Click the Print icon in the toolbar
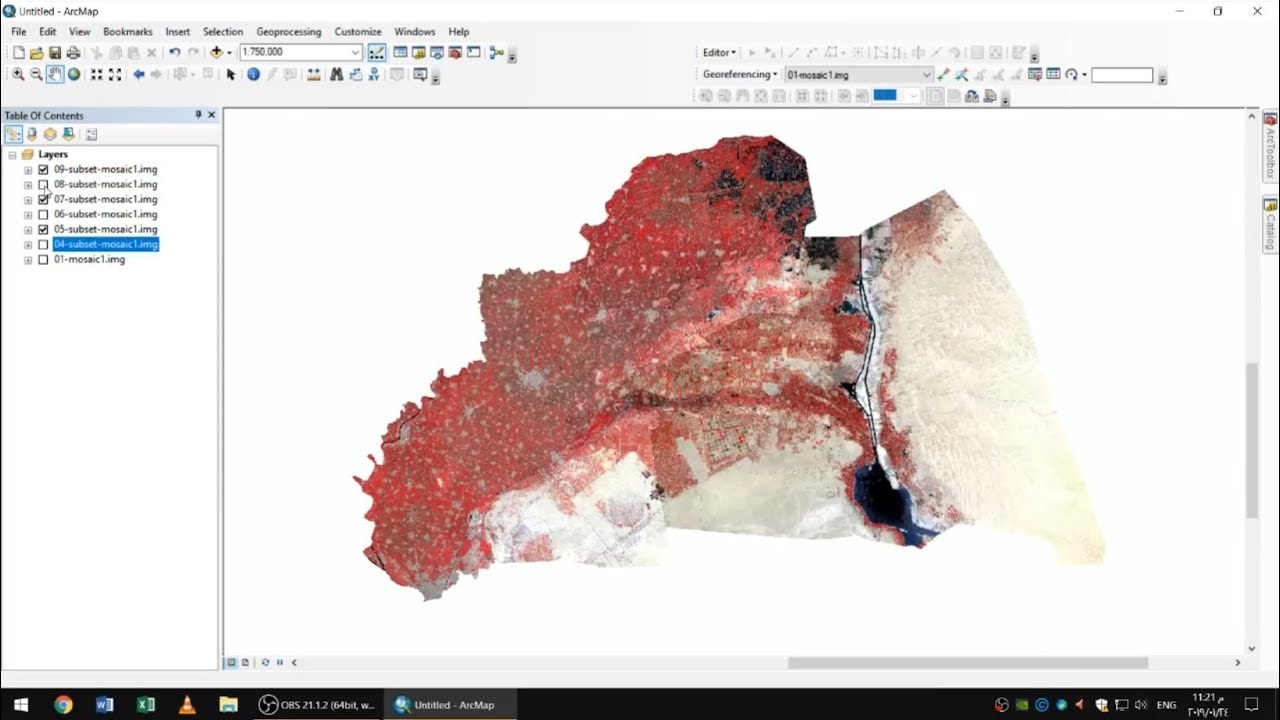This screenshot has height=720, width=1280. pos(73,52)
